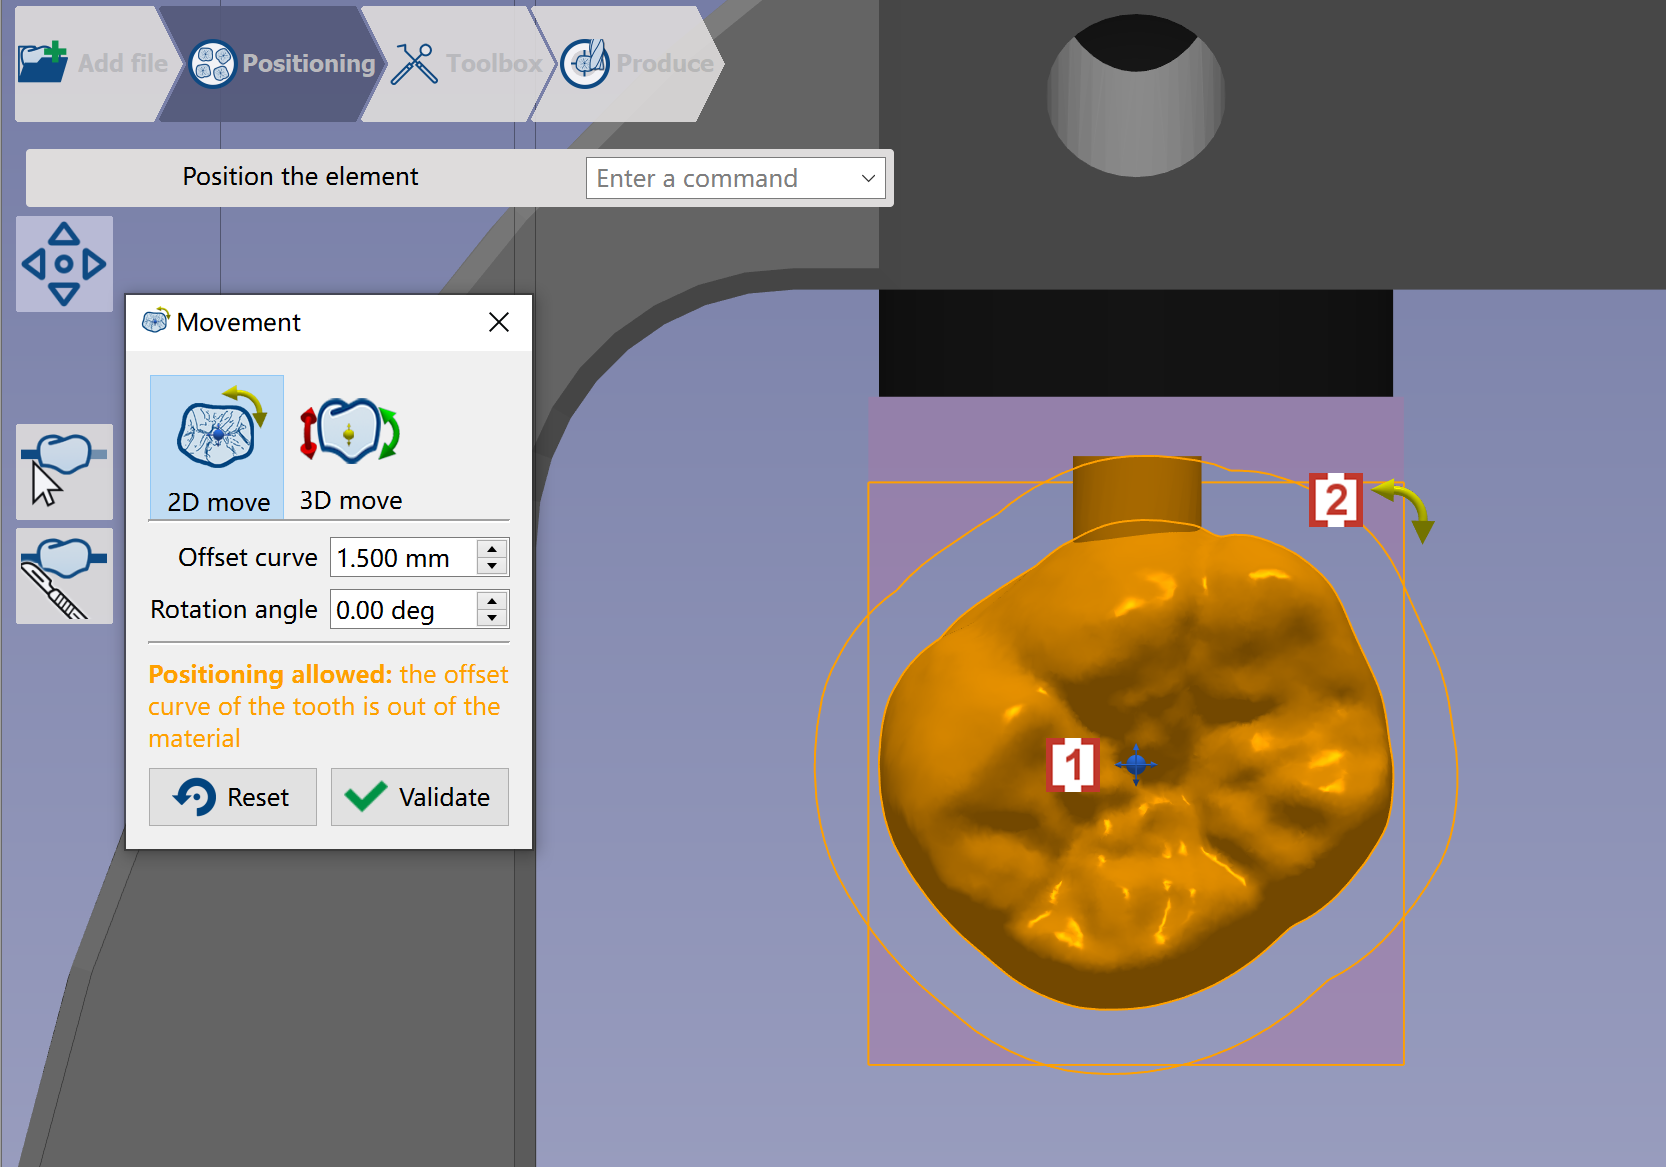Image resolution: width=1666 pixels, height=1167 pixels.
Task: Click the Reset button
Action: 233,797
